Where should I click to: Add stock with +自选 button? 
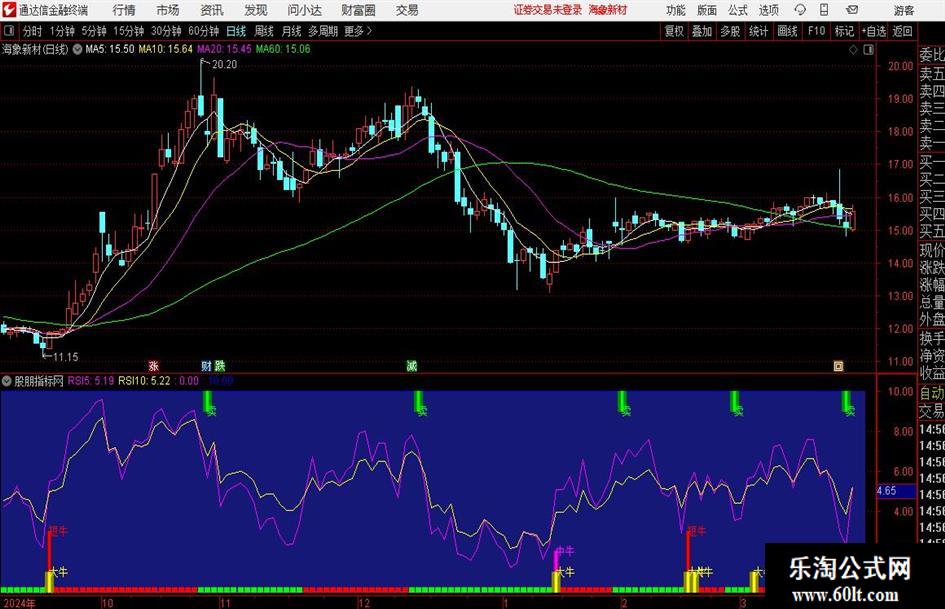point(873,31)
